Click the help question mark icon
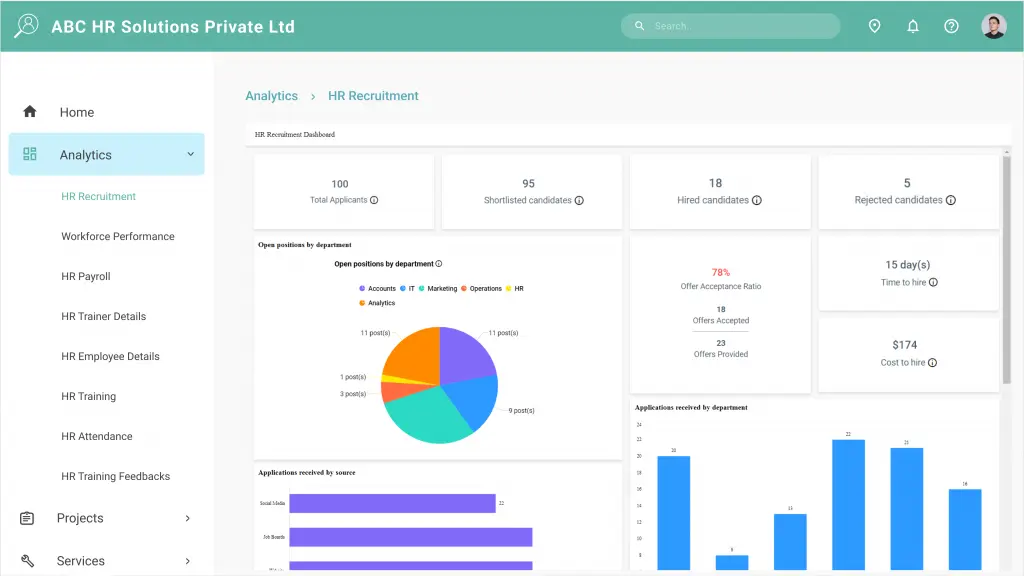Screen dimensions: 1024x576 click(x=951, y=26)
